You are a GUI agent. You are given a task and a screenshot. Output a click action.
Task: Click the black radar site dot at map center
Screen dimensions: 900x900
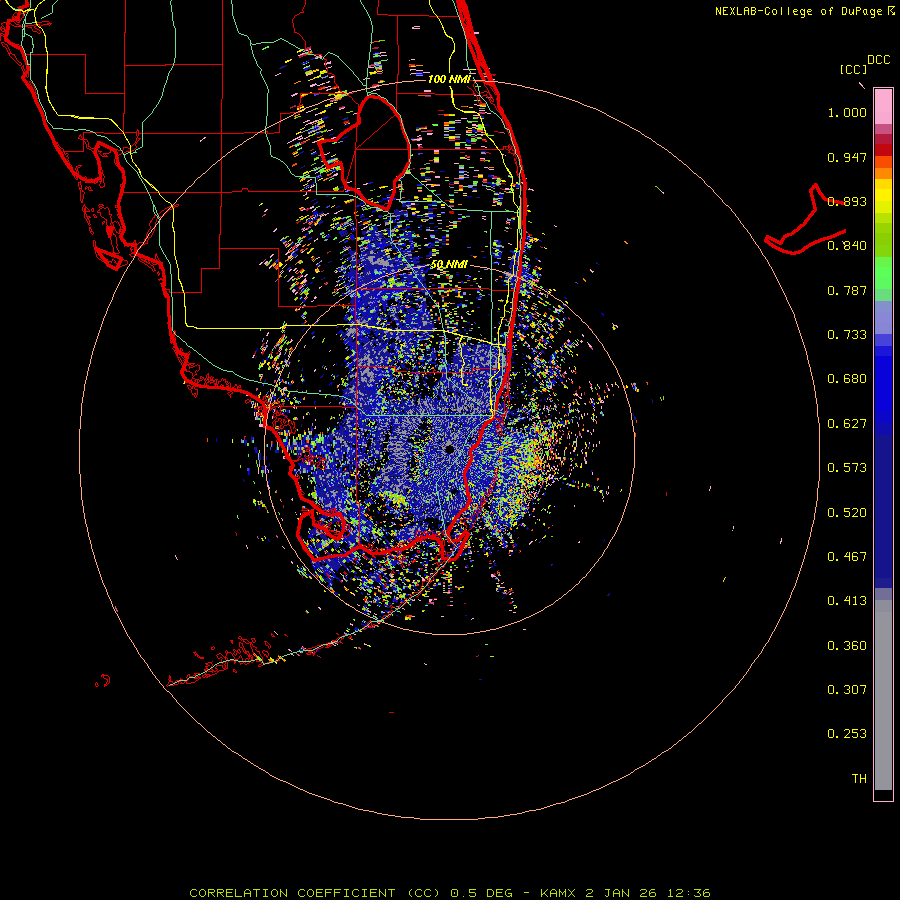[x=449, y=449]
